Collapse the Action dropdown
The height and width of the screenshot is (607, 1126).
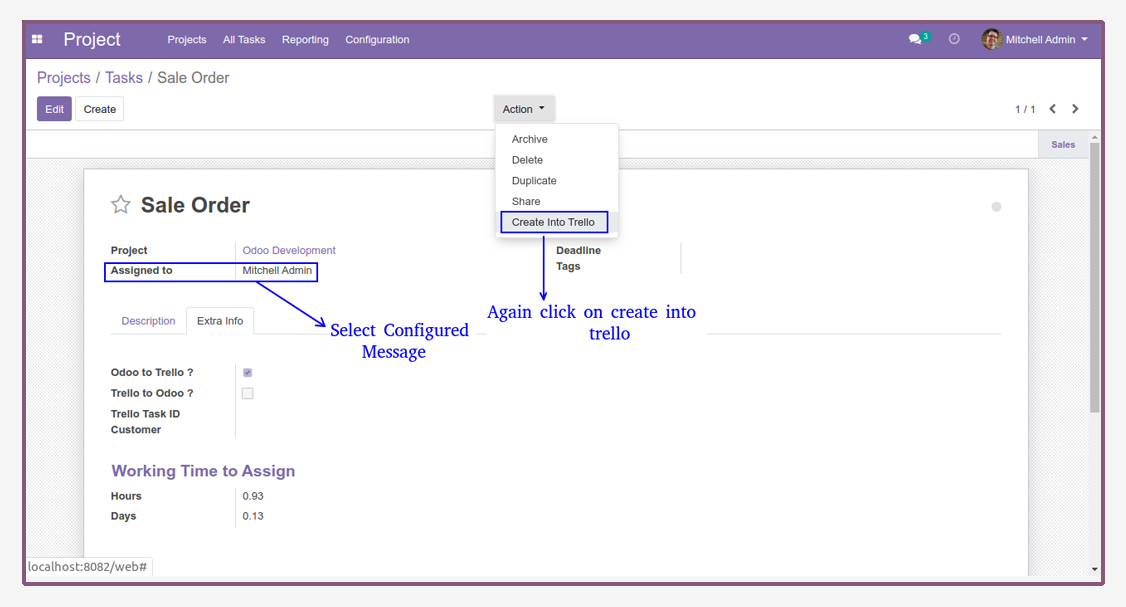[524, 109]
